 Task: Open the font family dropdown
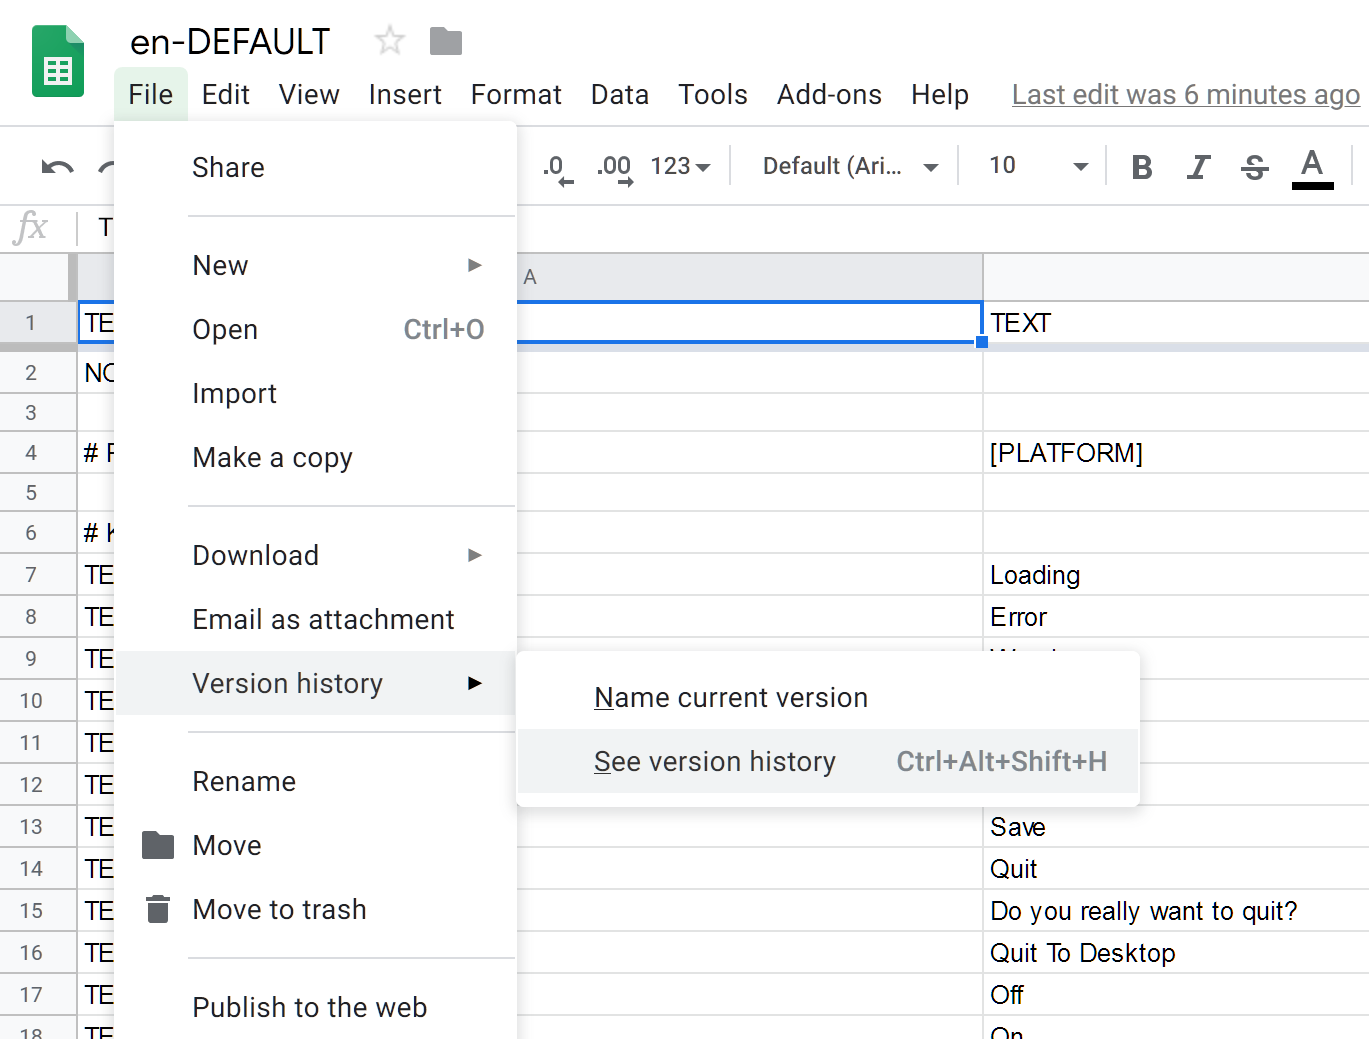(850, 166)
